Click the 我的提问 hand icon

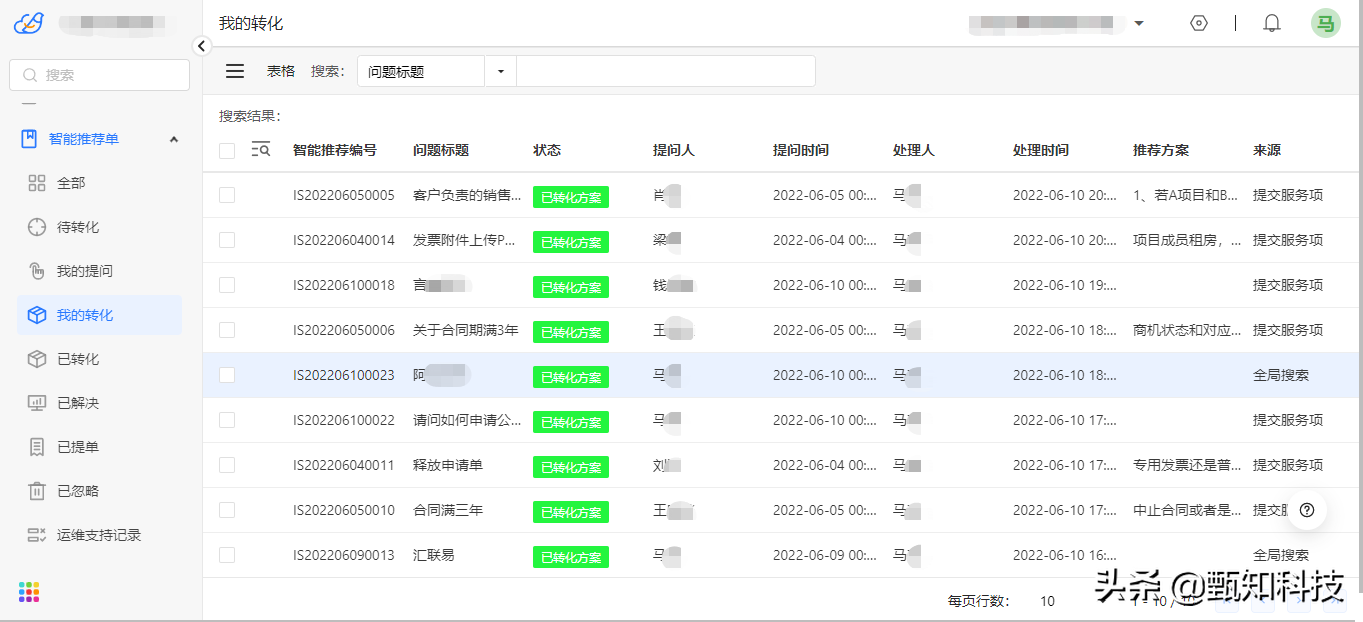point(37,271)
